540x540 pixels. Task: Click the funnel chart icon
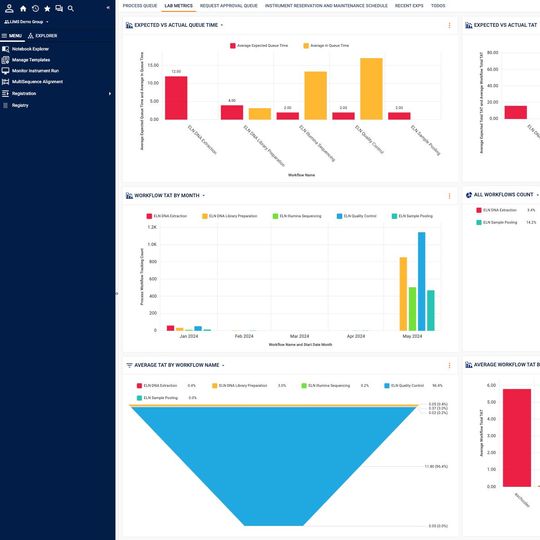click(x=129, y=365)
